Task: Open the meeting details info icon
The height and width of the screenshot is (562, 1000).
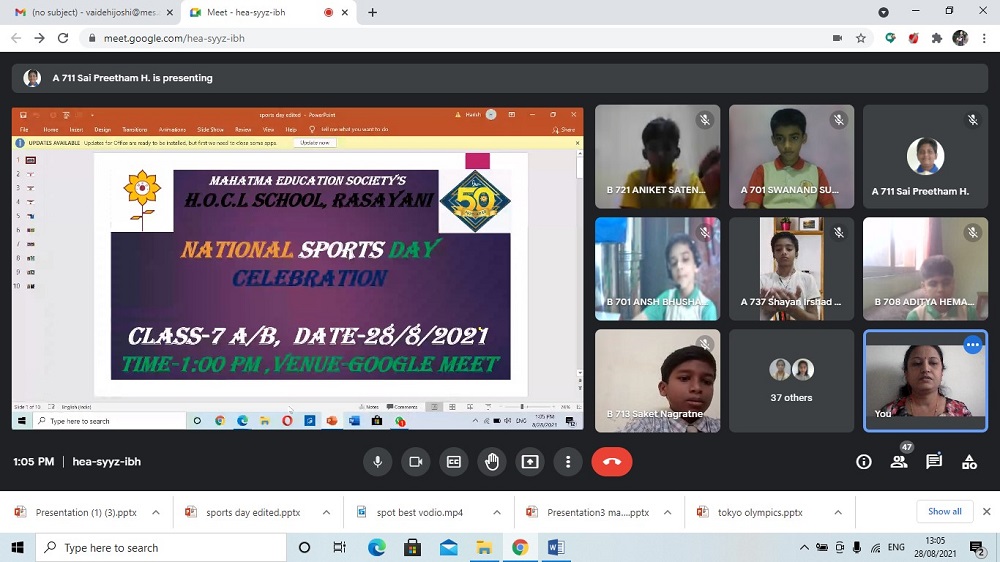Action: click(864, 462)
